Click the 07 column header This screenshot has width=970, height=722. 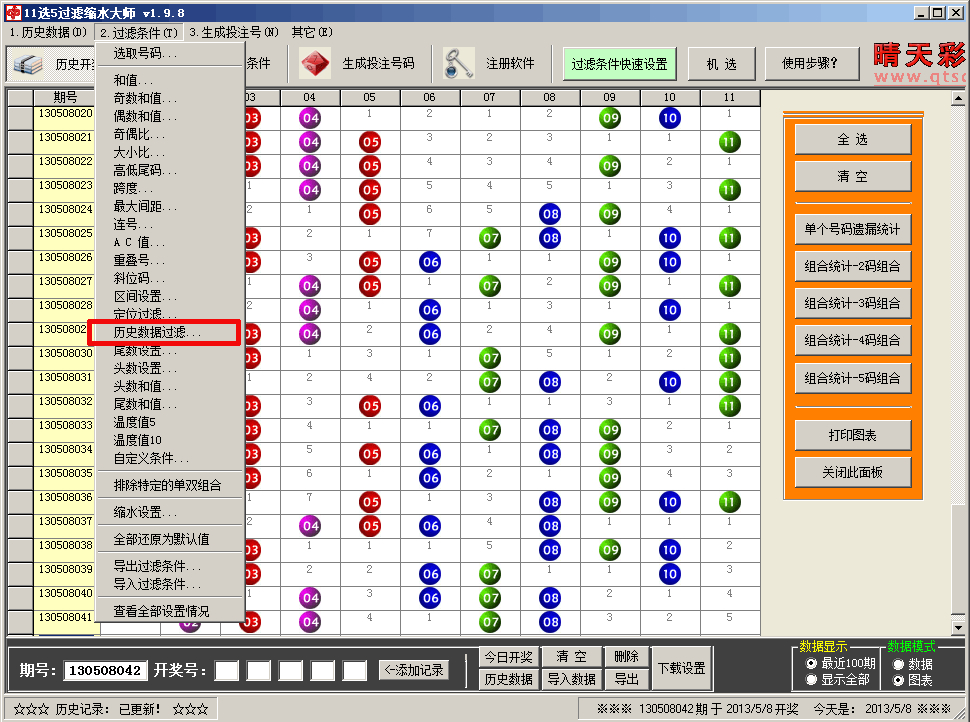click(489, 97)
